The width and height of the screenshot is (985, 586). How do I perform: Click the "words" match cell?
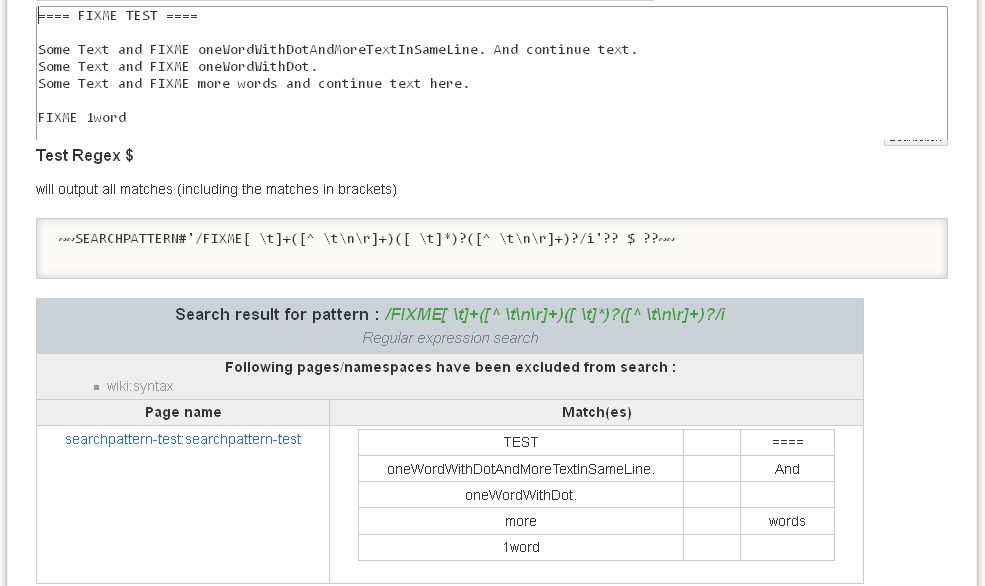(x=787, y=521)
